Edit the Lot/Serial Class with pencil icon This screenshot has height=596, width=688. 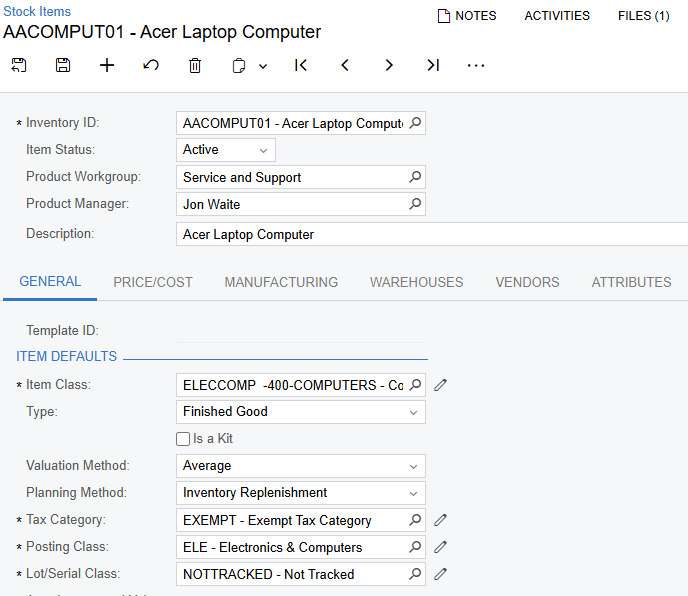click(x=440, y=574)
